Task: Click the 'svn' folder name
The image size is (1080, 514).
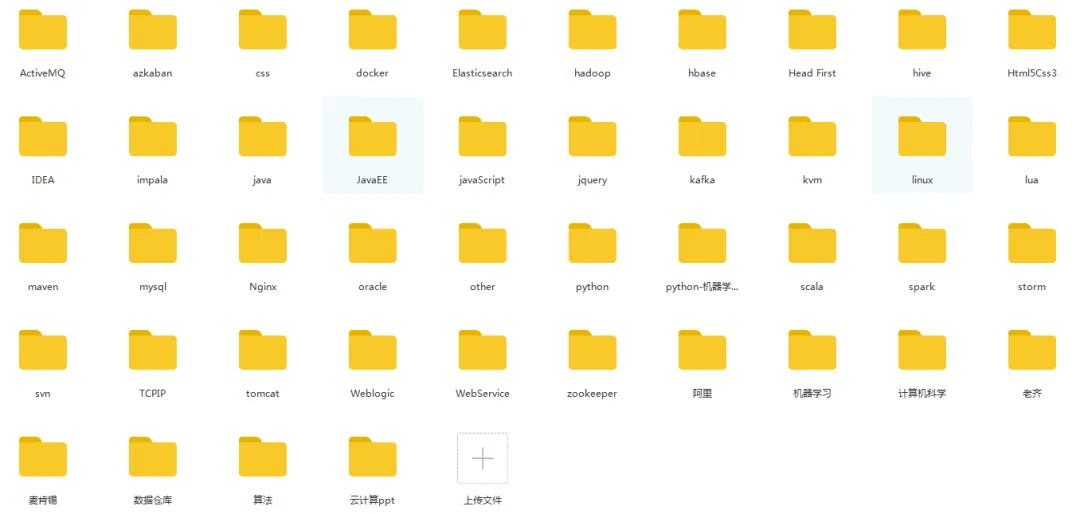Action: tap(43, 394)
